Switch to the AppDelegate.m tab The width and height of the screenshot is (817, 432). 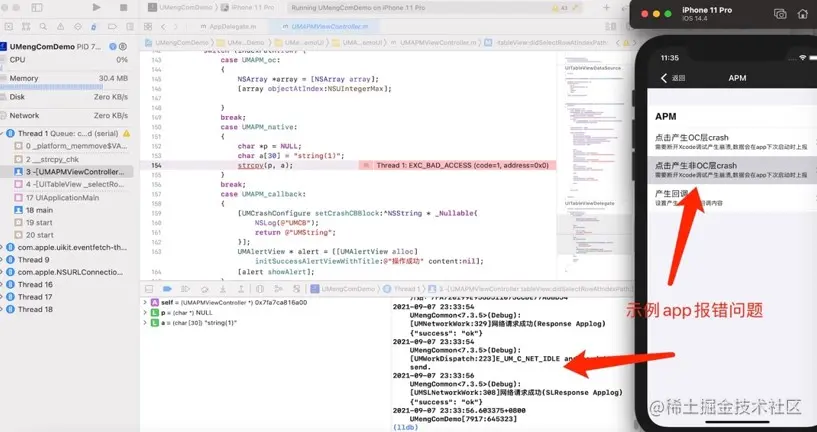228,27
